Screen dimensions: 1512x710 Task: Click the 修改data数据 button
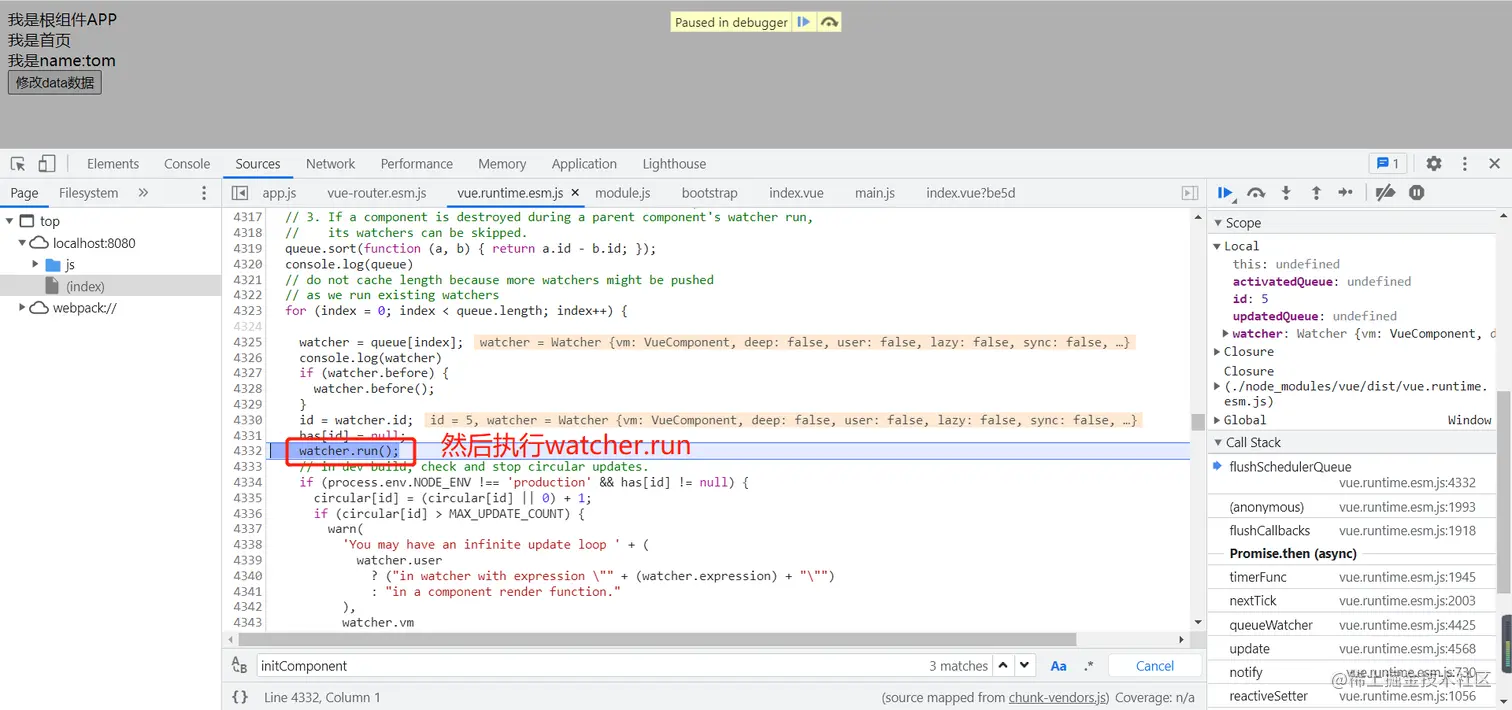click(x=55, y=82)
